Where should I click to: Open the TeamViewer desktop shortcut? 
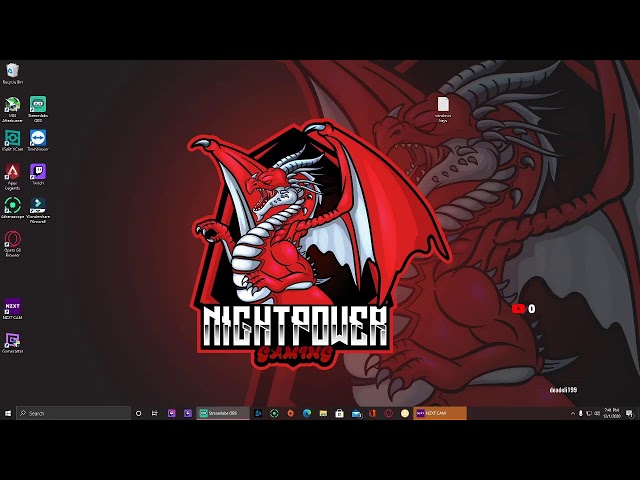click(x=38, y=141)
